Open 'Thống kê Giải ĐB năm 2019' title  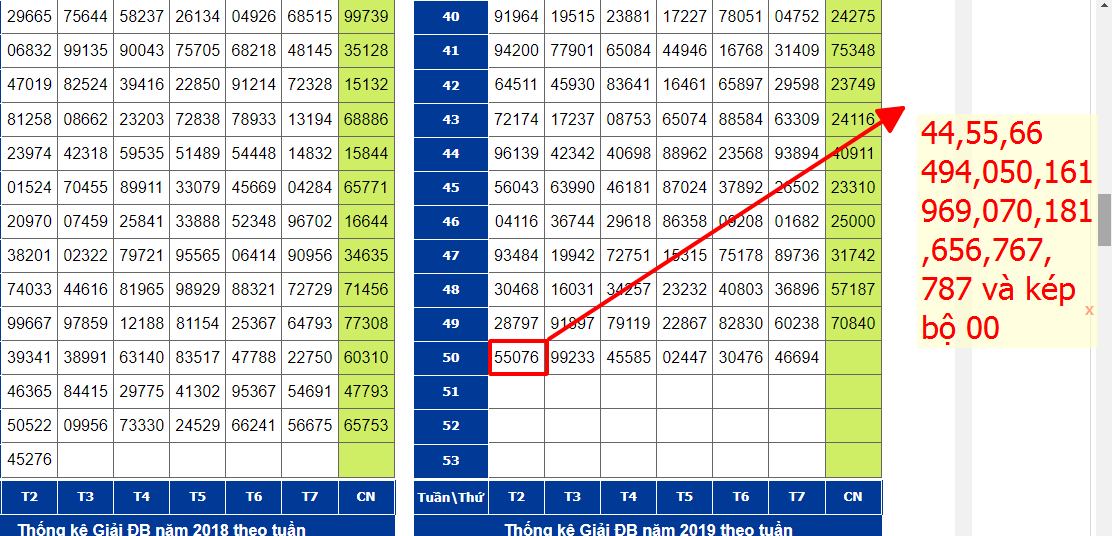pos(648,529)
